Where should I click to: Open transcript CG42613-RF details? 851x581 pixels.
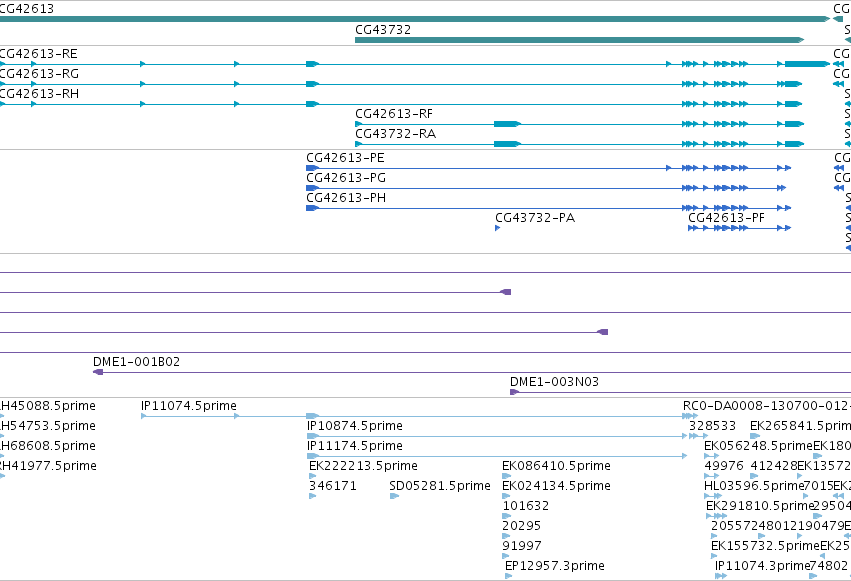(x=394, y=114)
